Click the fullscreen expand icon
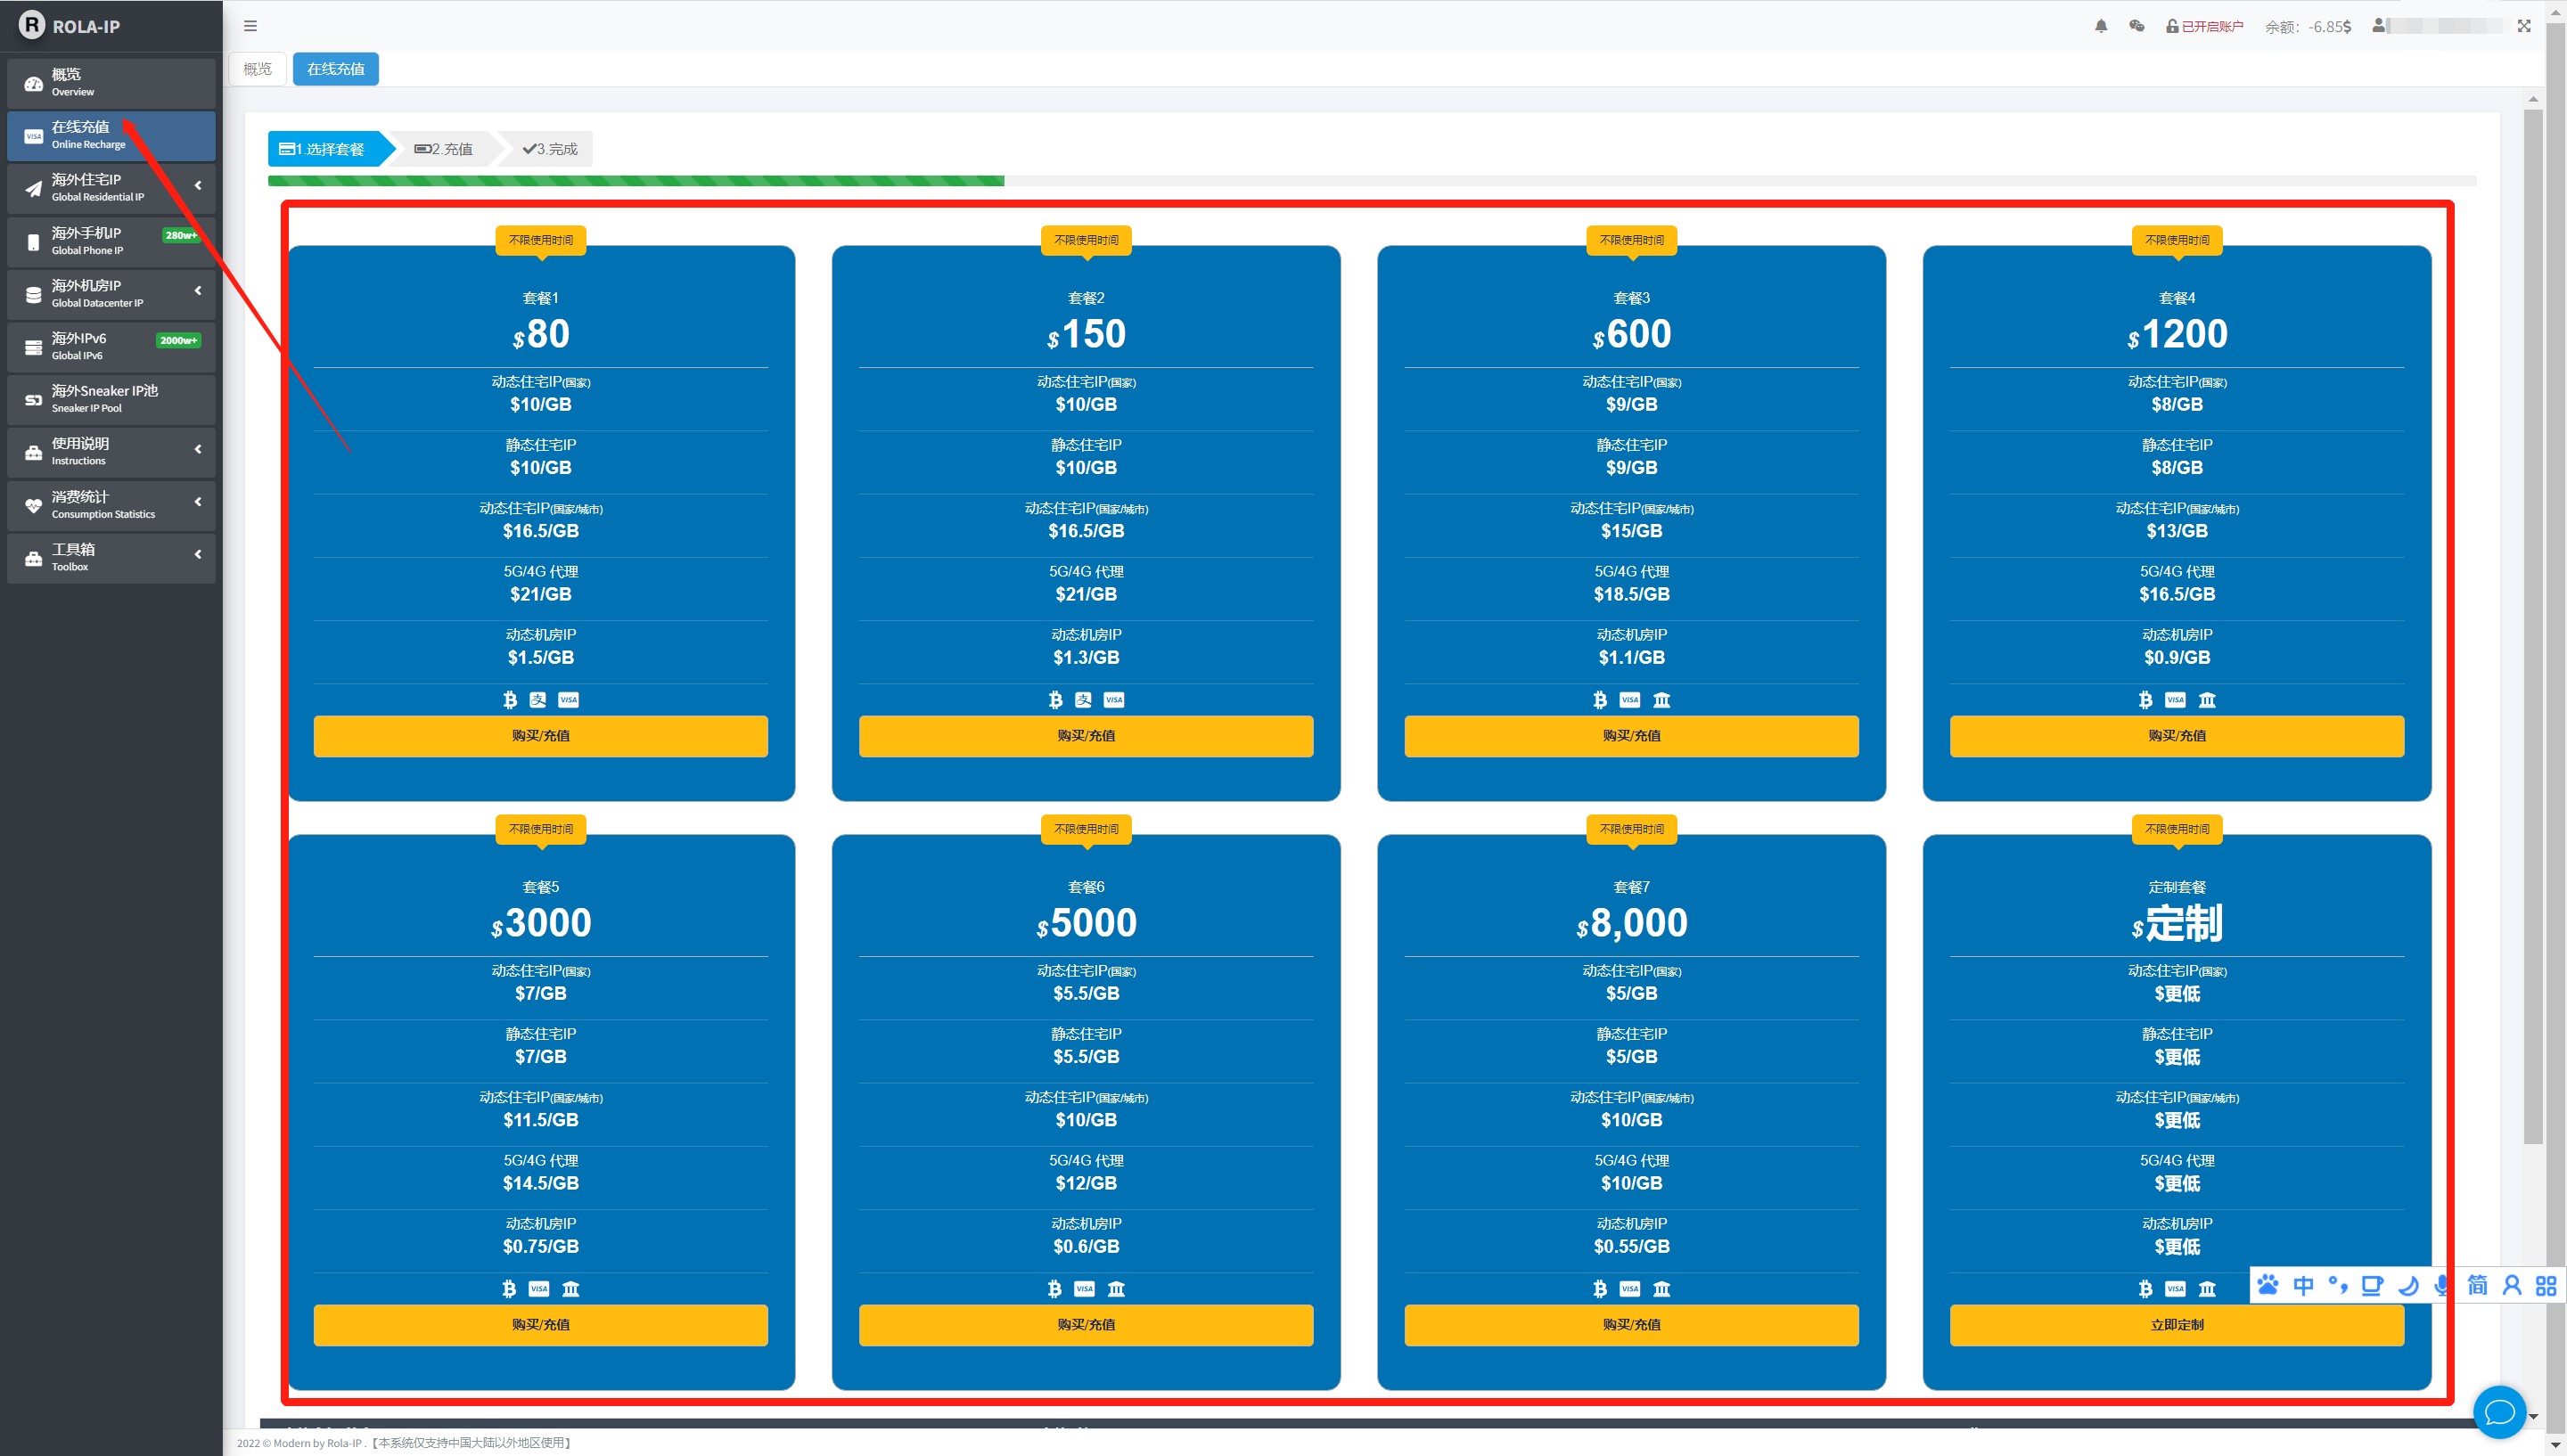2567x1456 pixels. (x=2523, y=26)
